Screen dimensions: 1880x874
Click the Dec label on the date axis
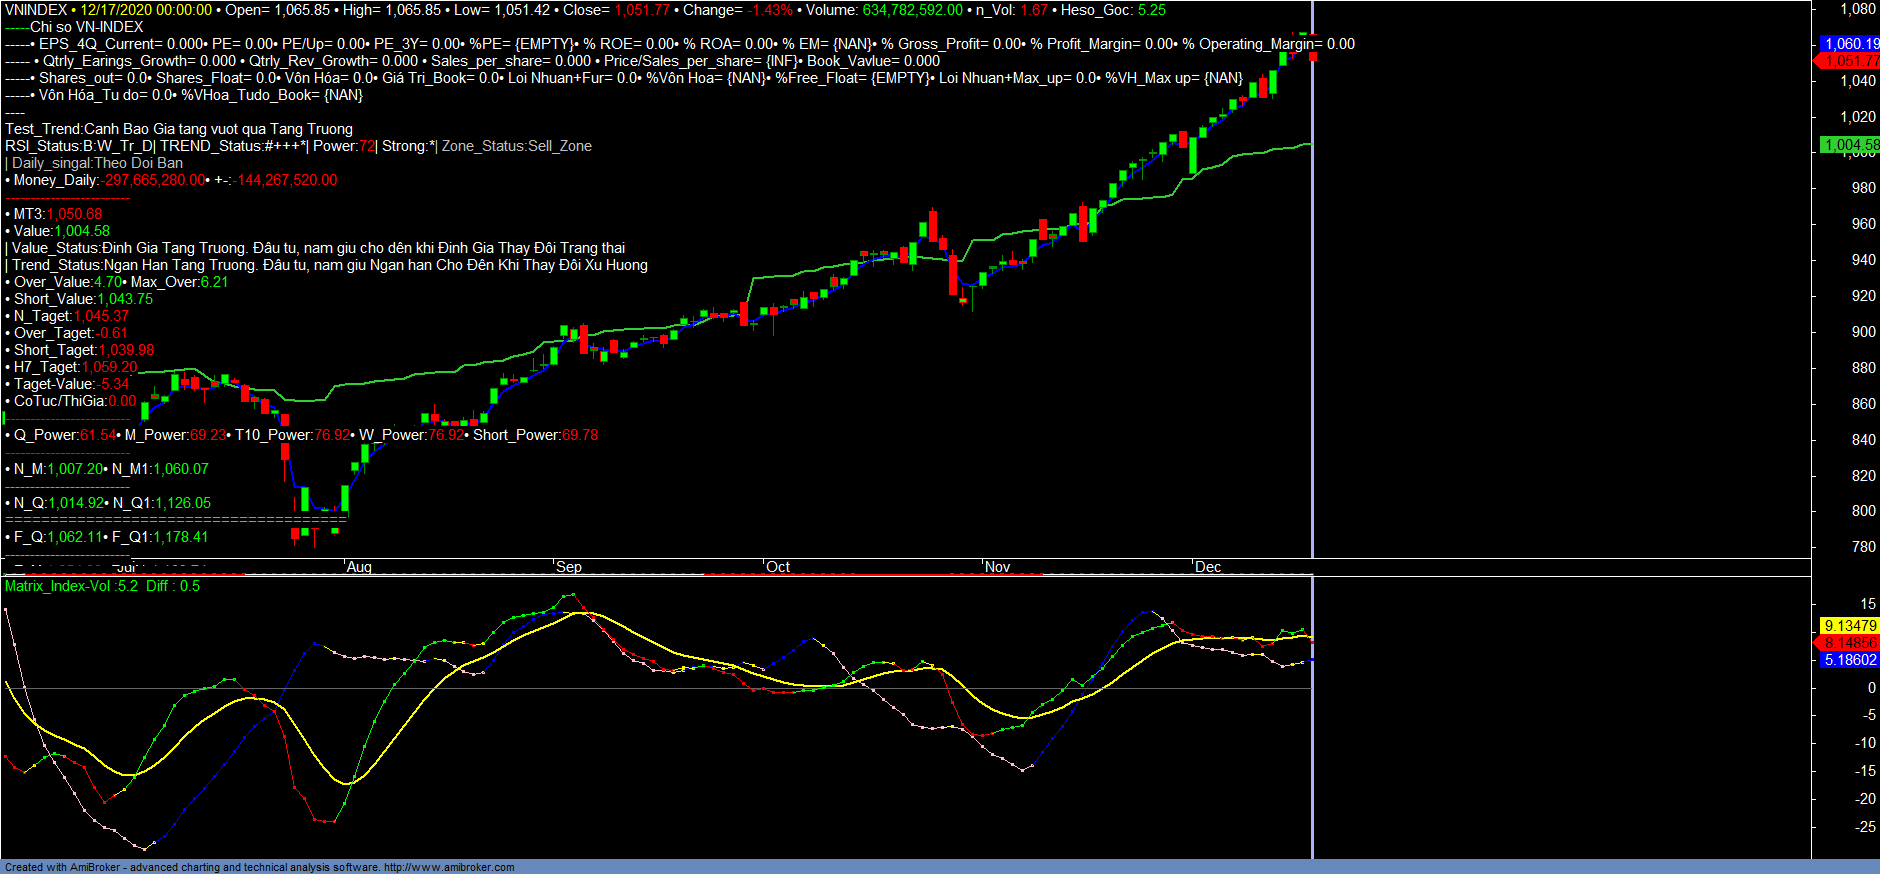click(1208, 567)
